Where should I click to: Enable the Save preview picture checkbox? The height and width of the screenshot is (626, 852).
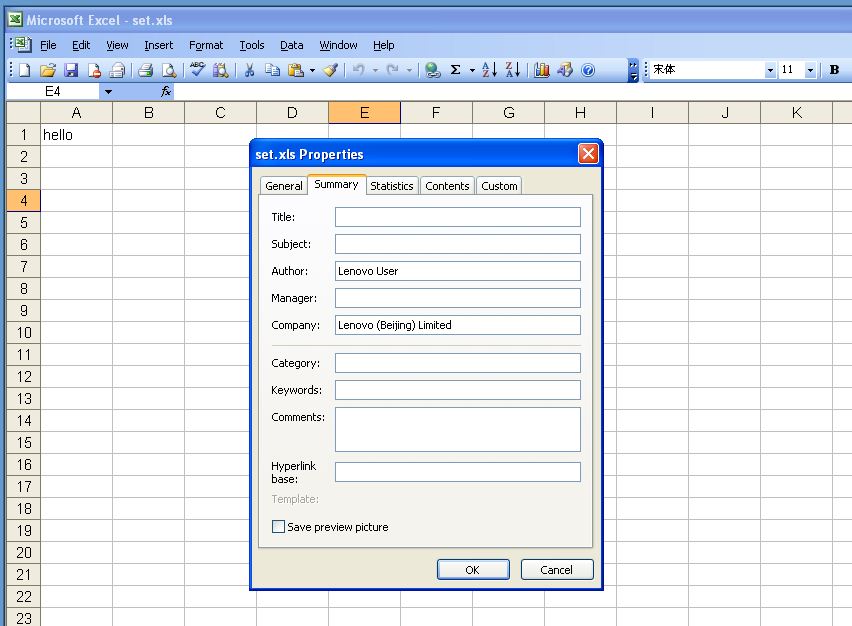[x=278, y=527]
